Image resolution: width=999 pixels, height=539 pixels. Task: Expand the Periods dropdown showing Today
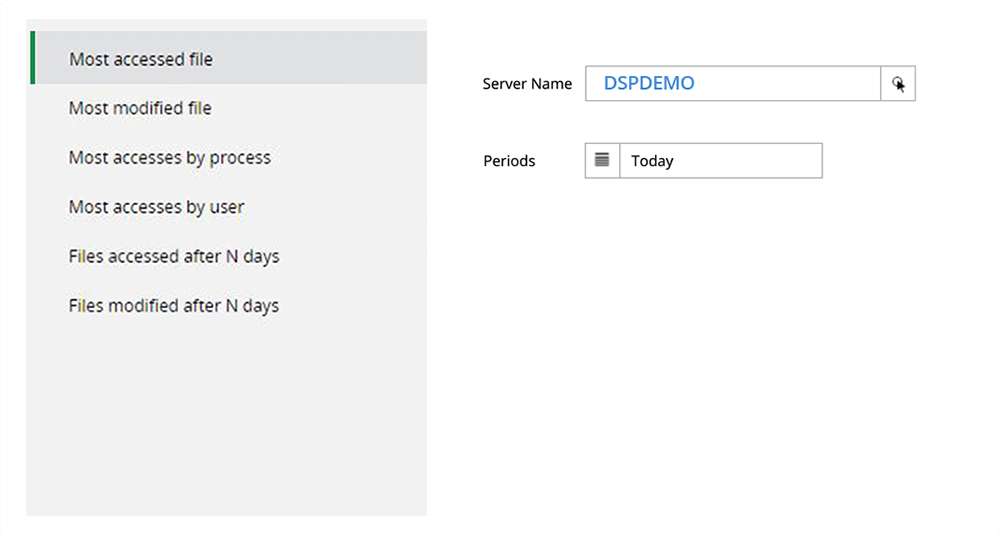click(720, 160)
